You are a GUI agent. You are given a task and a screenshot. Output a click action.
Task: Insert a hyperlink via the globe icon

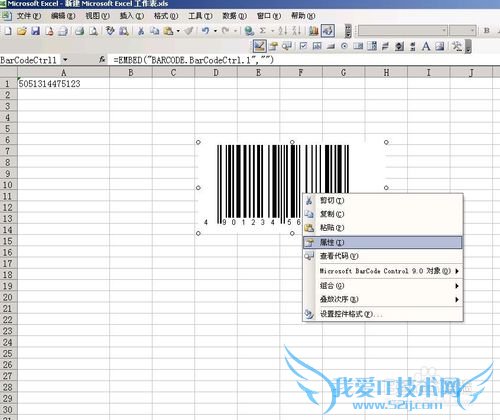(x=249, y=31)
